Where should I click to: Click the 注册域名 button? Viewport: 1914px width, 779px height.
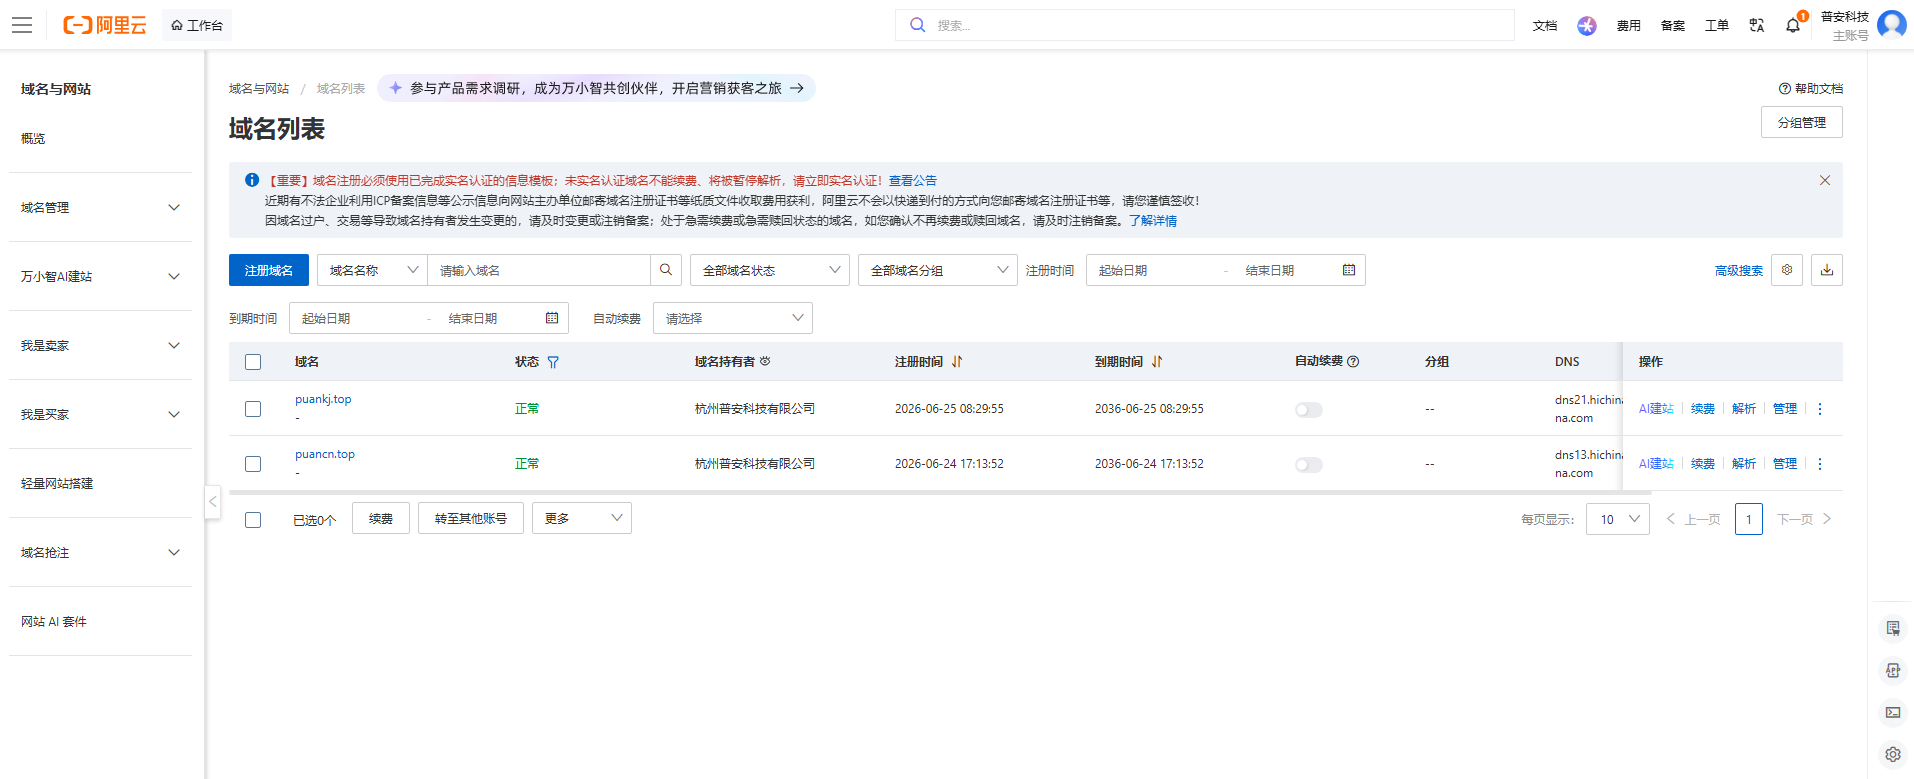pos(269,270)
